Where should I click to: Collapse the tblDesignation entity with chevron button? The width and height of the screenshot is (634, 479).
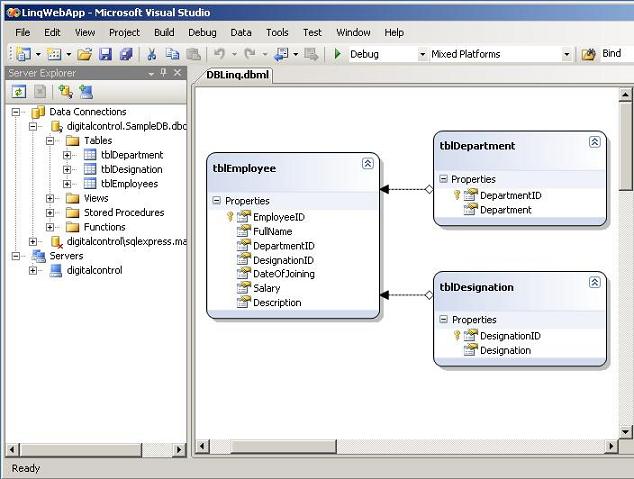pos(594,282)
